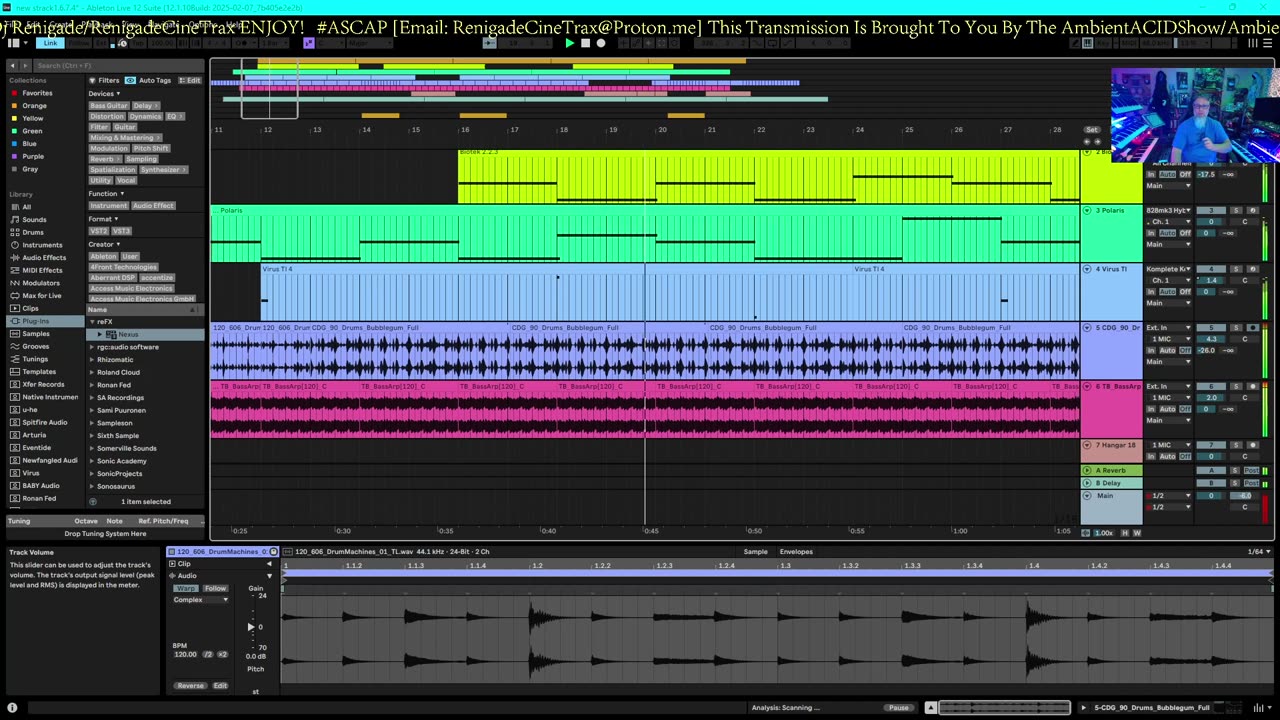Image resolution: width=1280 pixels, height=720 pixels.
Task: Open 828mk3 Hybrid input dropdown on Polaris
Action: [x=1169, y=210]
